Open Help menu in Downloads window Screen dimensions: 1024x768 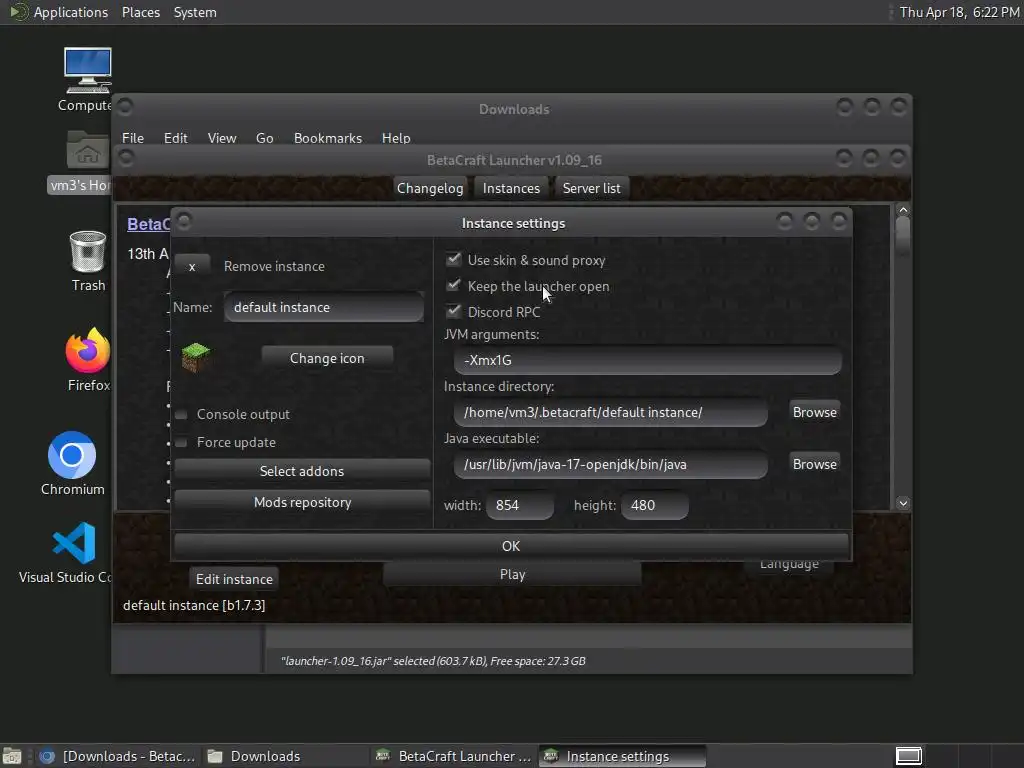pyautogui.click(x=396, y=138)
